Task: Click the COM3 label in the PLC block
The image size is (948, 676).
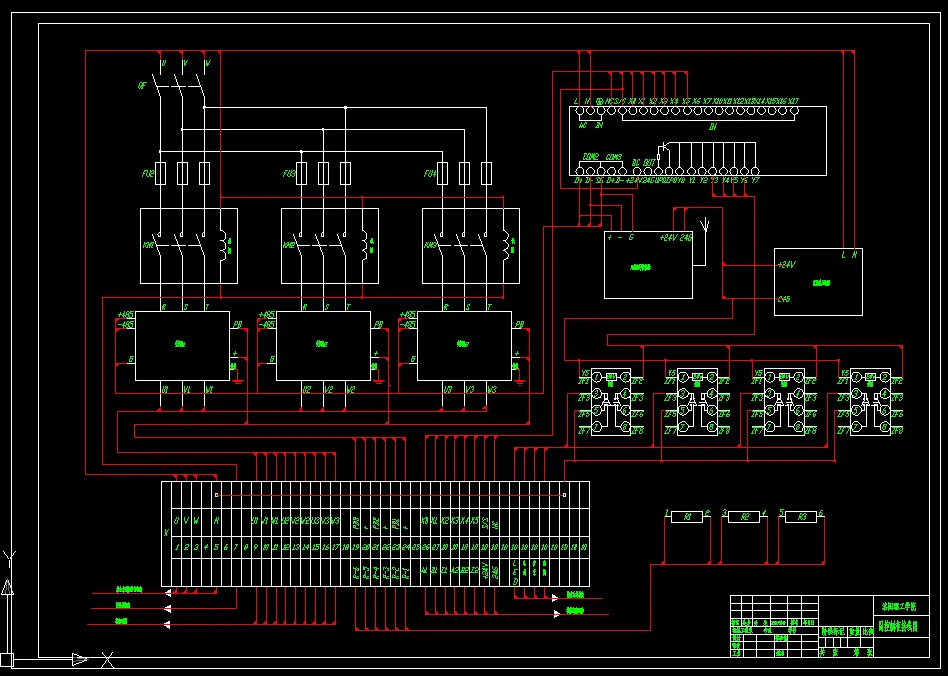Action: 614,157
